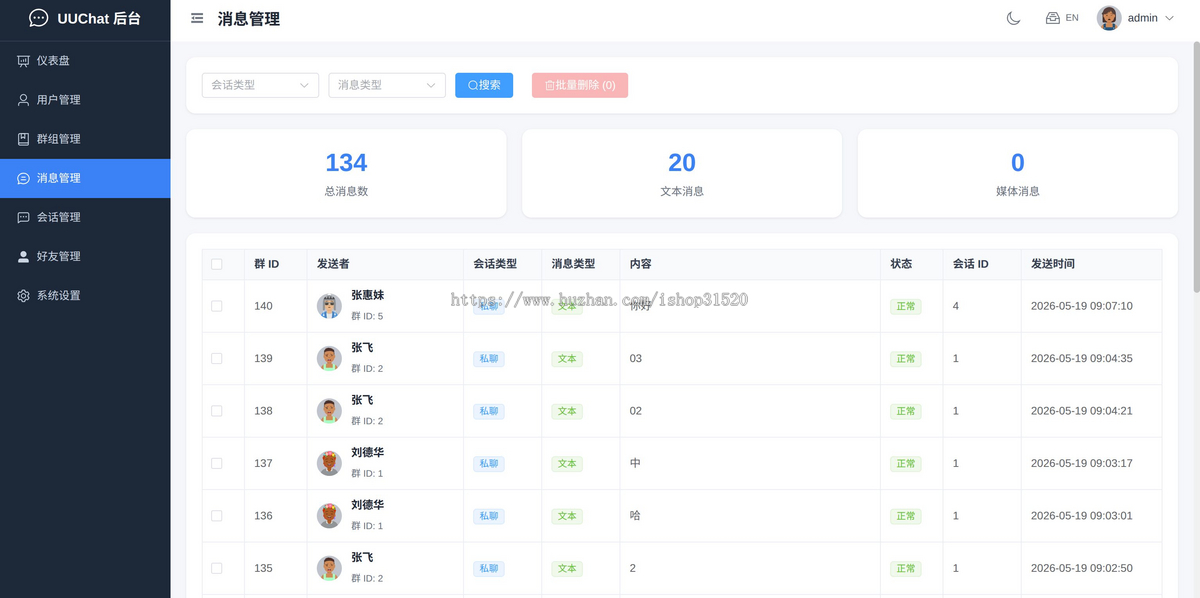Screen dimensions: 1200x598
Task: Toggle dark mode with the moon icon
Action: click(x=1013, y=18)
